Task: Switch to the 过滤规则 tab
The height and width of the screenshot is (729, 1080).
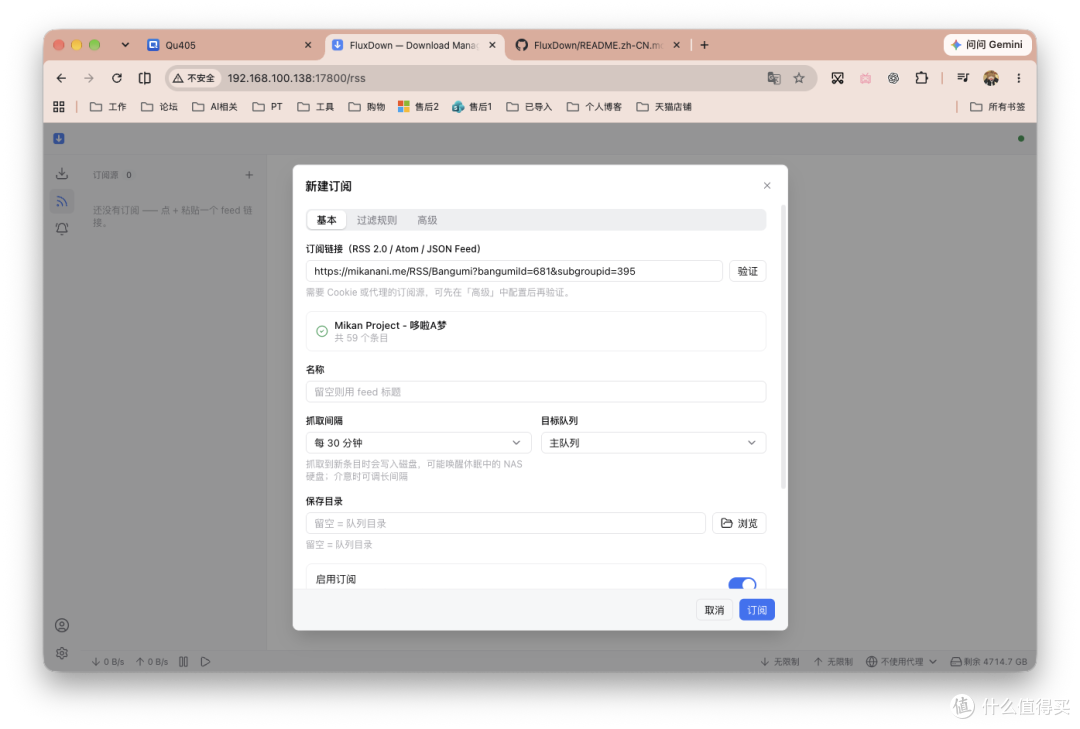Action: coord(377,220)
